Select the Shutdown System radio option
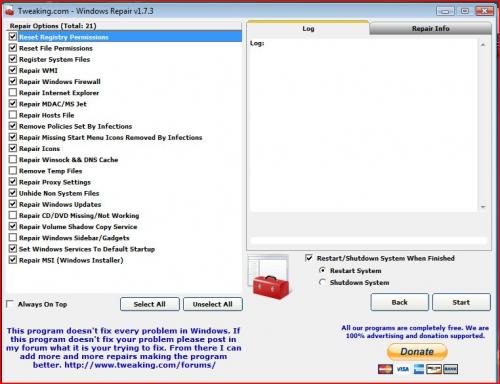Image resolution: width=500 pixels, height=384 pixels. coord(322,282)
